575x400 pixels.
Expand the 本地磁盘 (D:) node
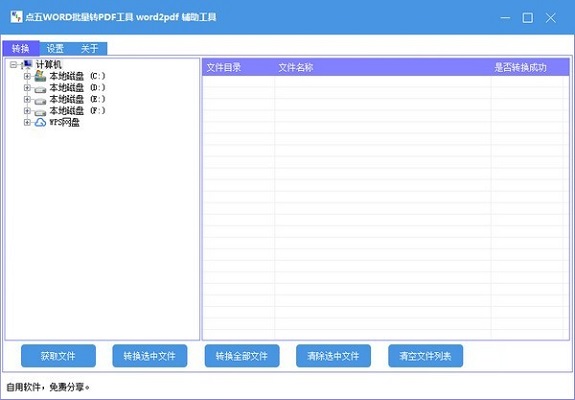(x=27, y=88)
